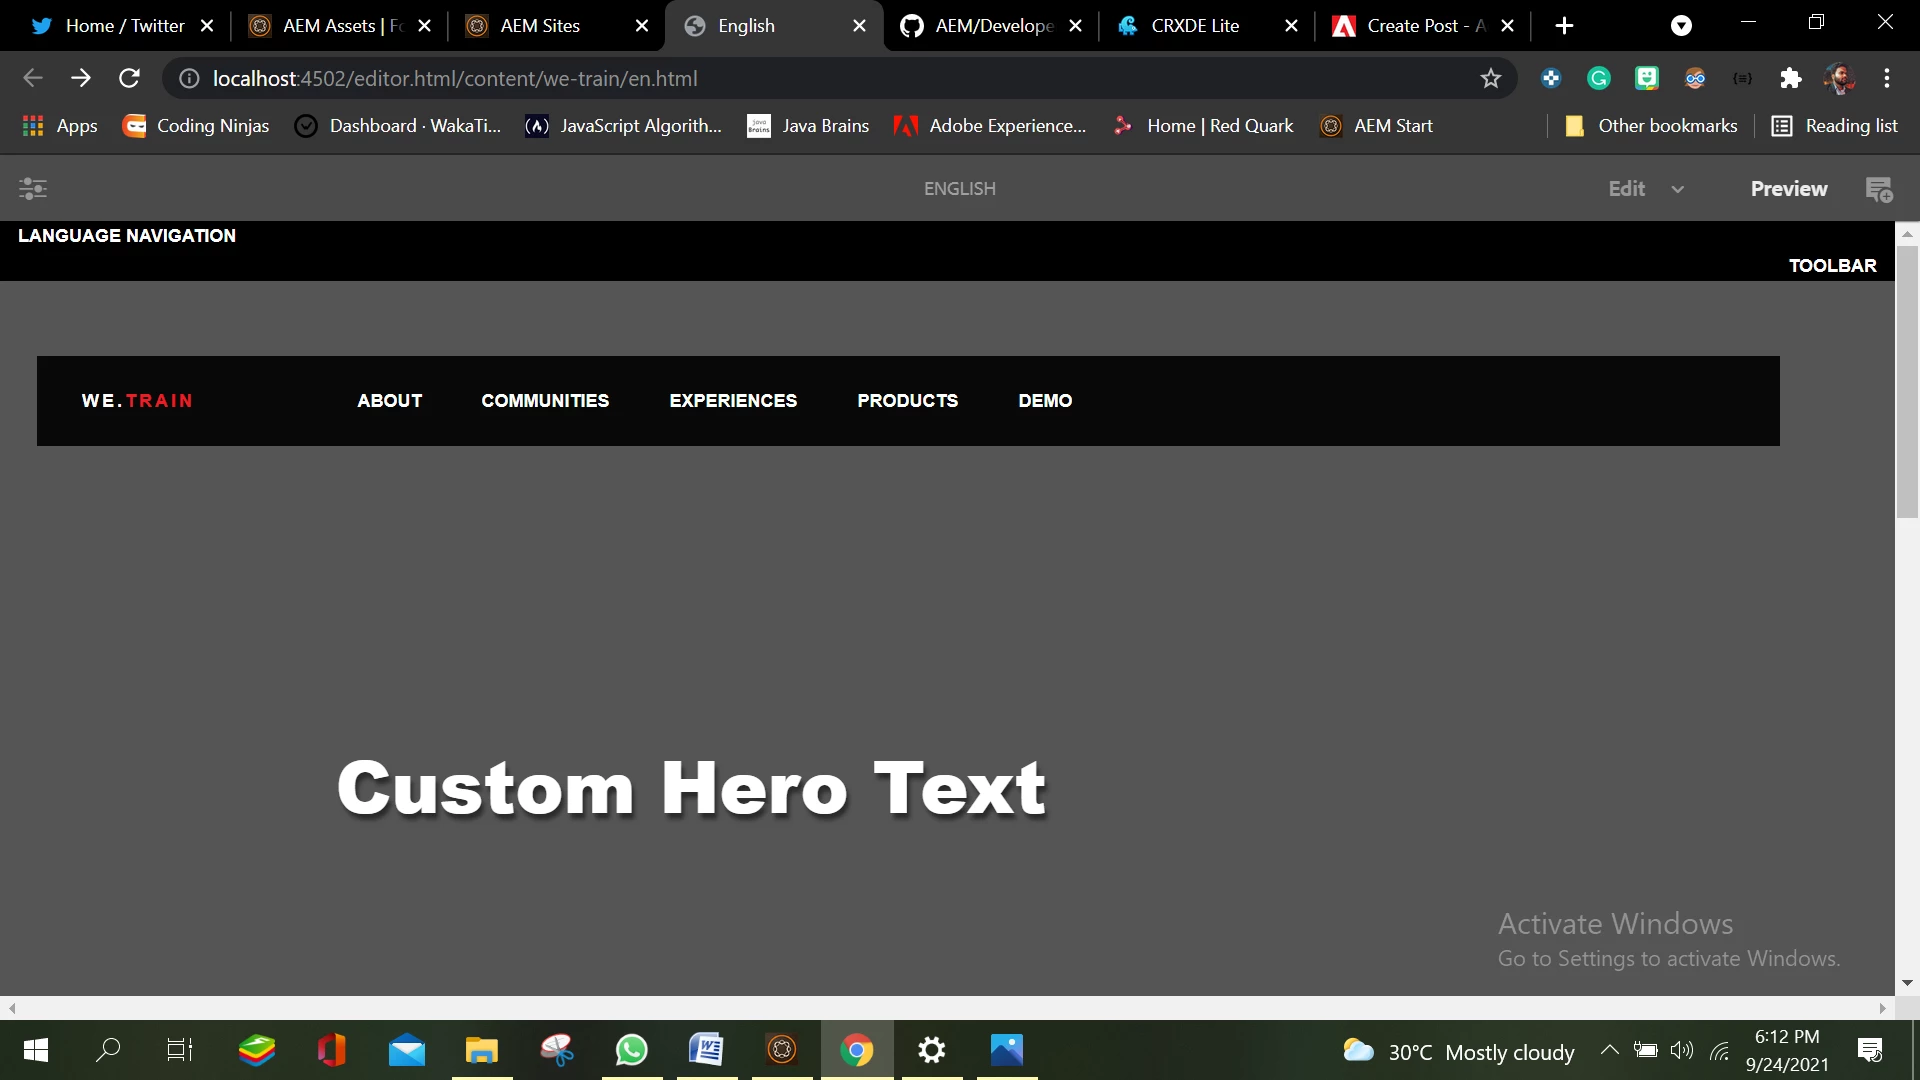Click the vertical page scrollbar thumb
The width and height of the screenshot is (1920, 1080).
click(1907, 380)
